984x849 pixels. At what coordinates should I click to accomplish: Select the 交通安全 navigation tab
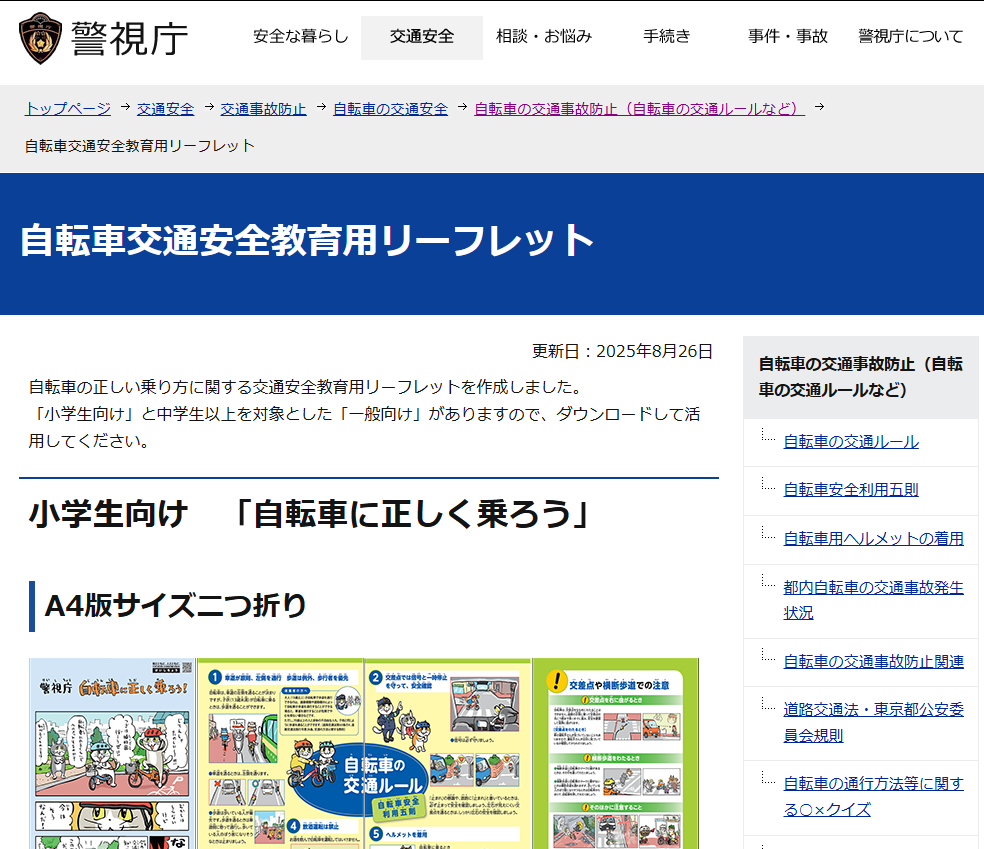coord(422,37)
